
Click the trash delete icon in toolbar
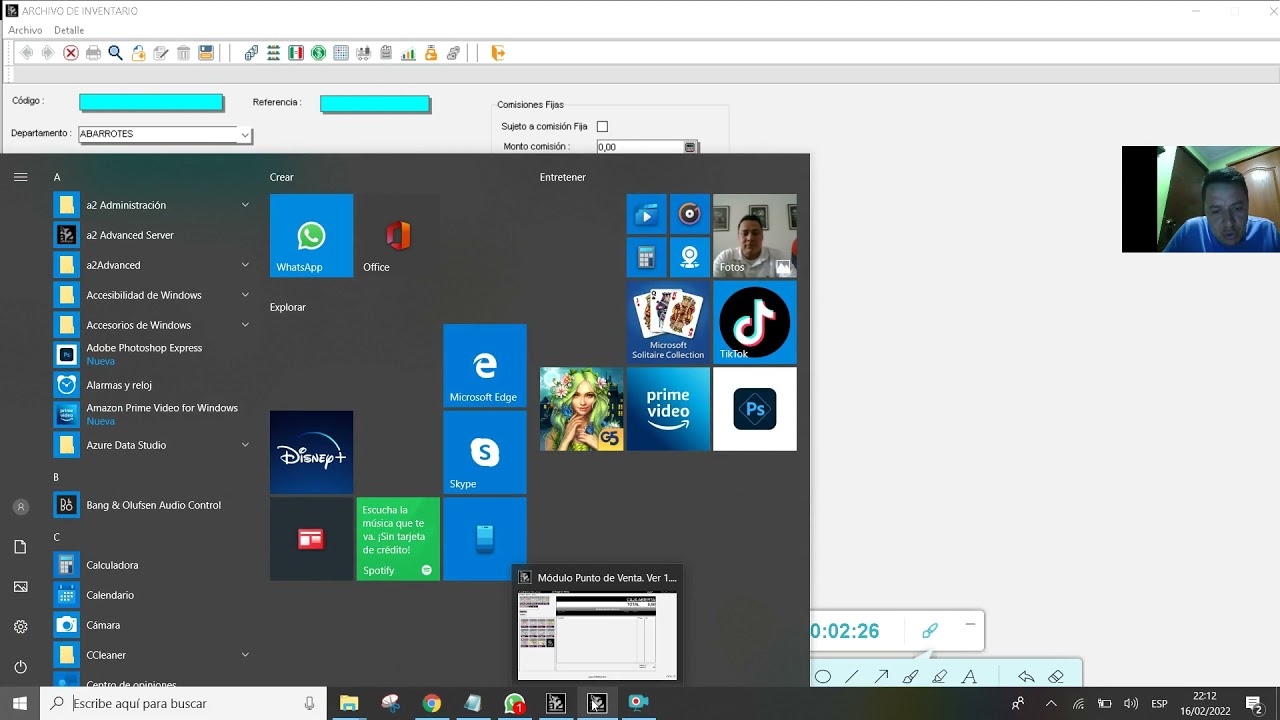183,53
